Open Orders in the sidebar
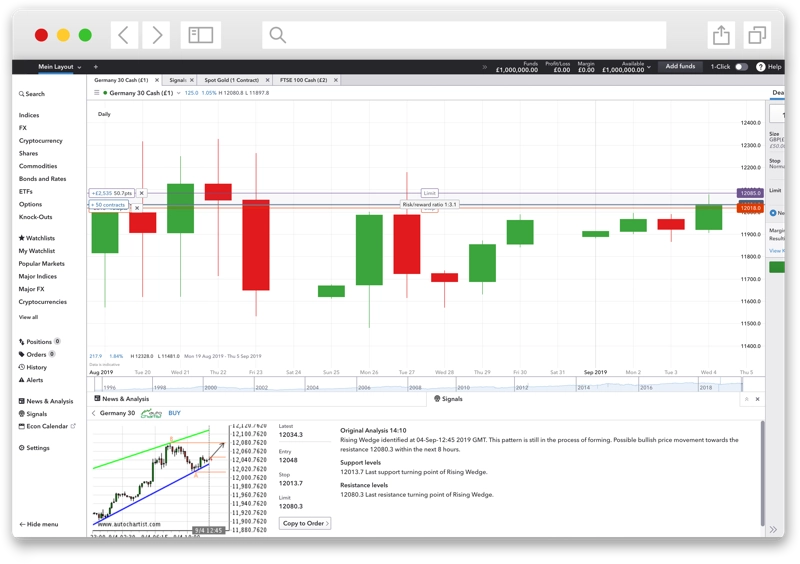Image resolution: width=800 pixels, height=564 pixels. coord(37,355)
